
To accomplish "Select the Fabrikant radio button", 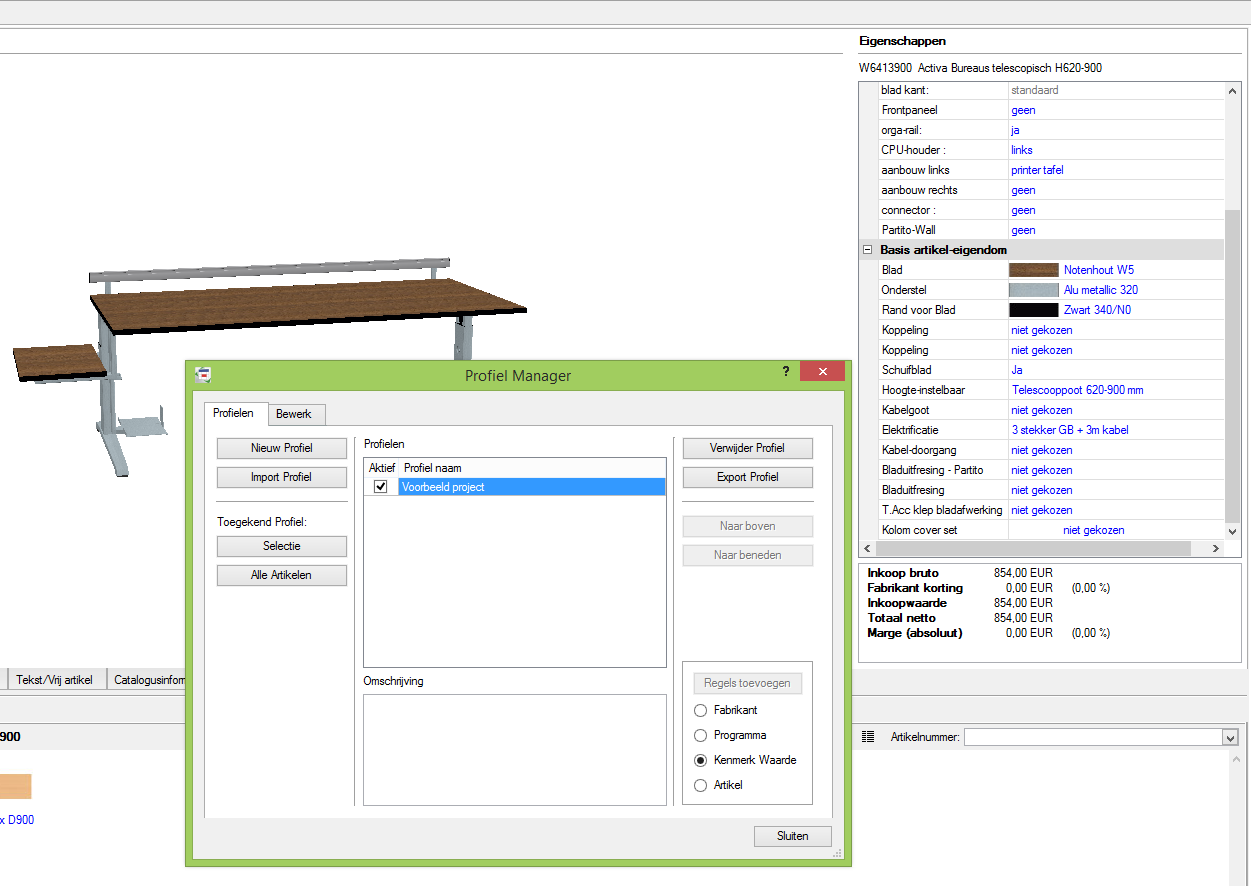I will pyautogui.click(x=700, y=710).
